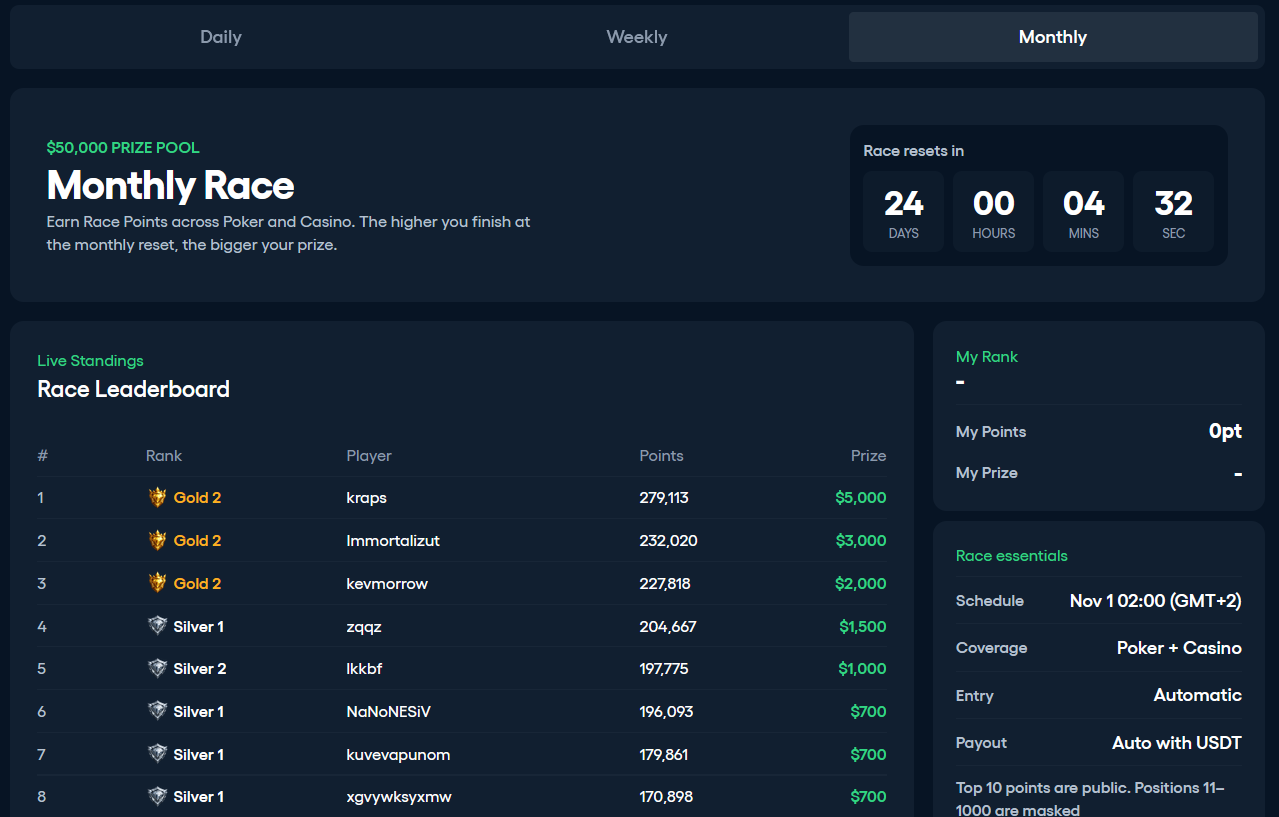
Task: Click player name "Immortalizut"
Action: 393,541
